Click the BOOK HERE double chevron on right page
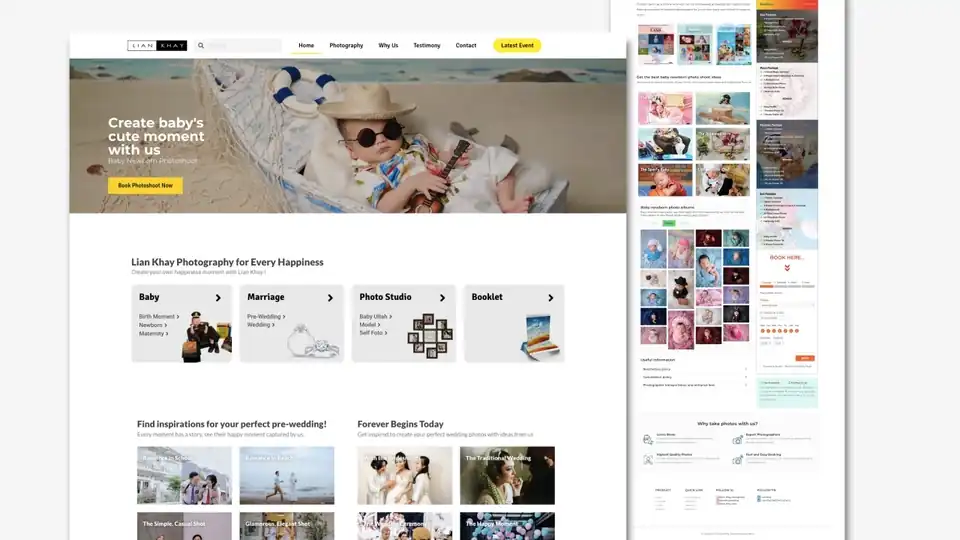960x540 pixels. click(x=787, y=268)
